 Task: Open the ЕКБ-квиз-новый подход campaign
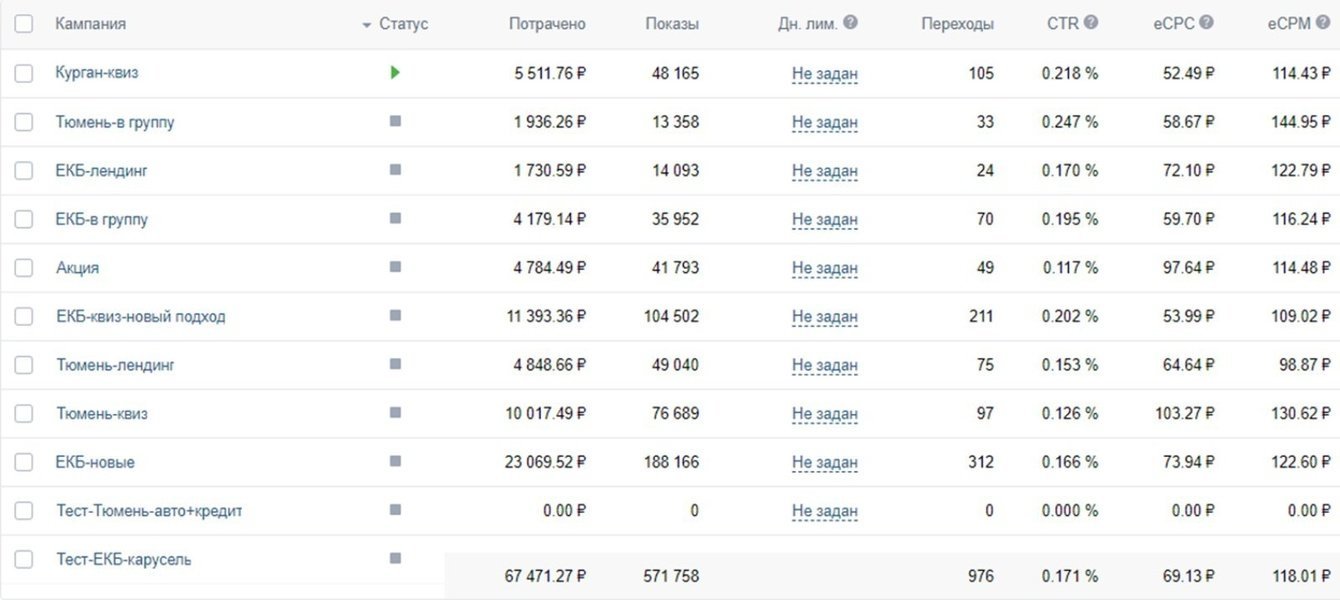pos(141,316)
